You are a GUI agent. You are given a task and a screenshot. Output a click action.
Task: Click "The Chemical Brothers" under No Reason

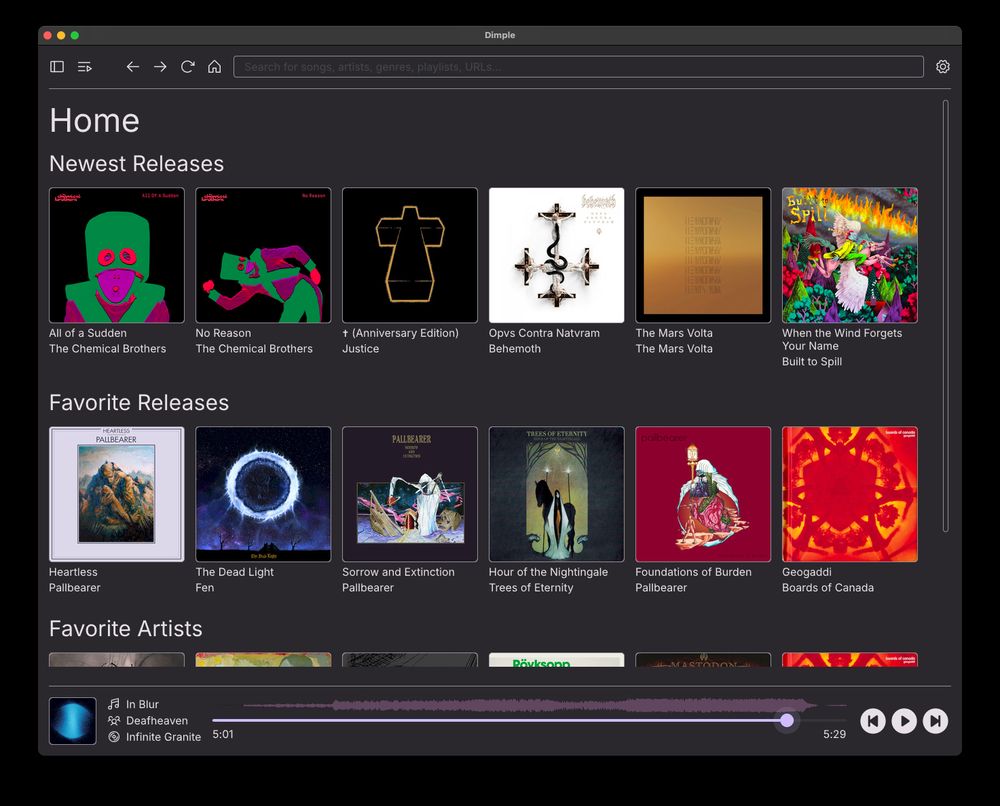point(254,349)
